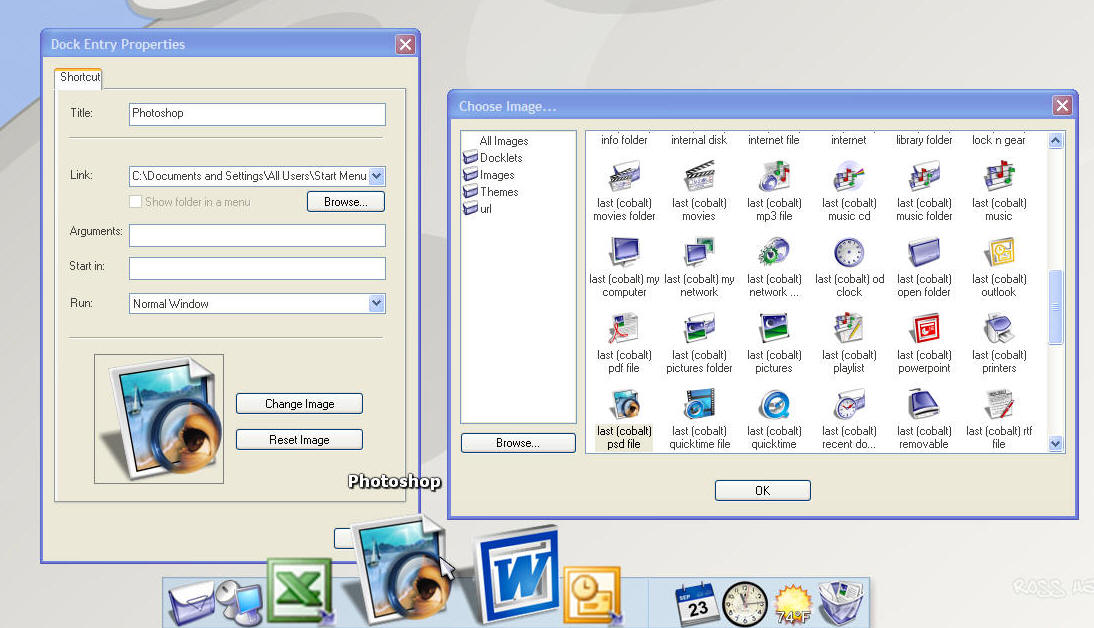The height and width of the screenshot is (628, 1094).
Task: Click into the Title field containing Photoshop
Action: pyautogui.click(x=257, y=114)
